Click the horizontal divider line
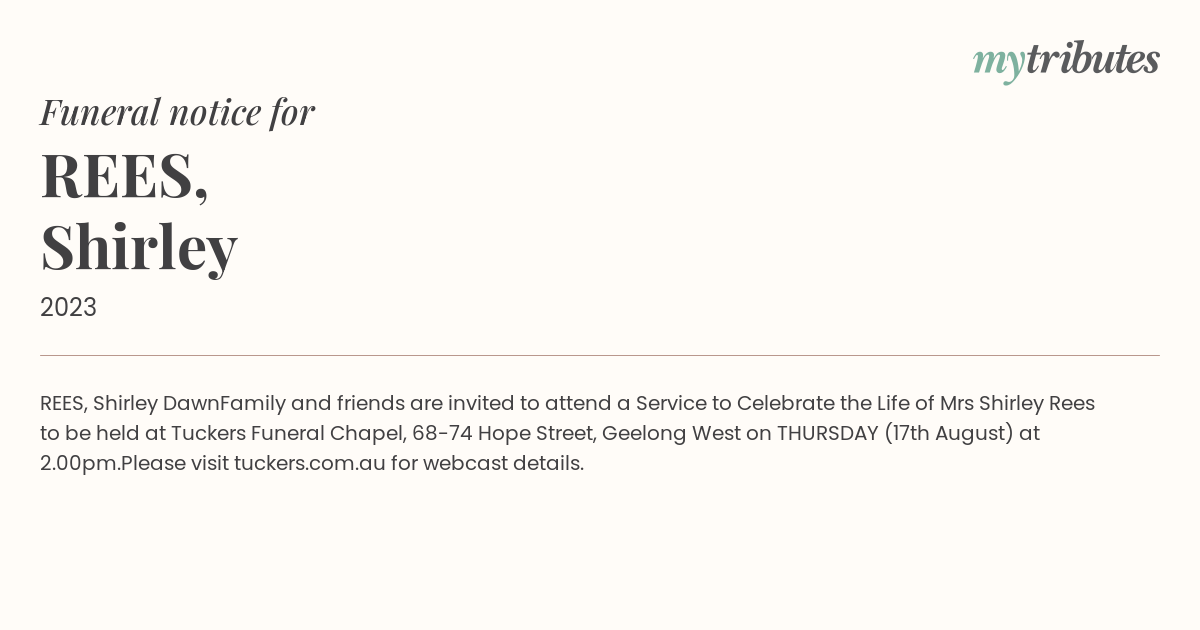The width and height of the screenshot is (1200, 630). pos(600,355)
